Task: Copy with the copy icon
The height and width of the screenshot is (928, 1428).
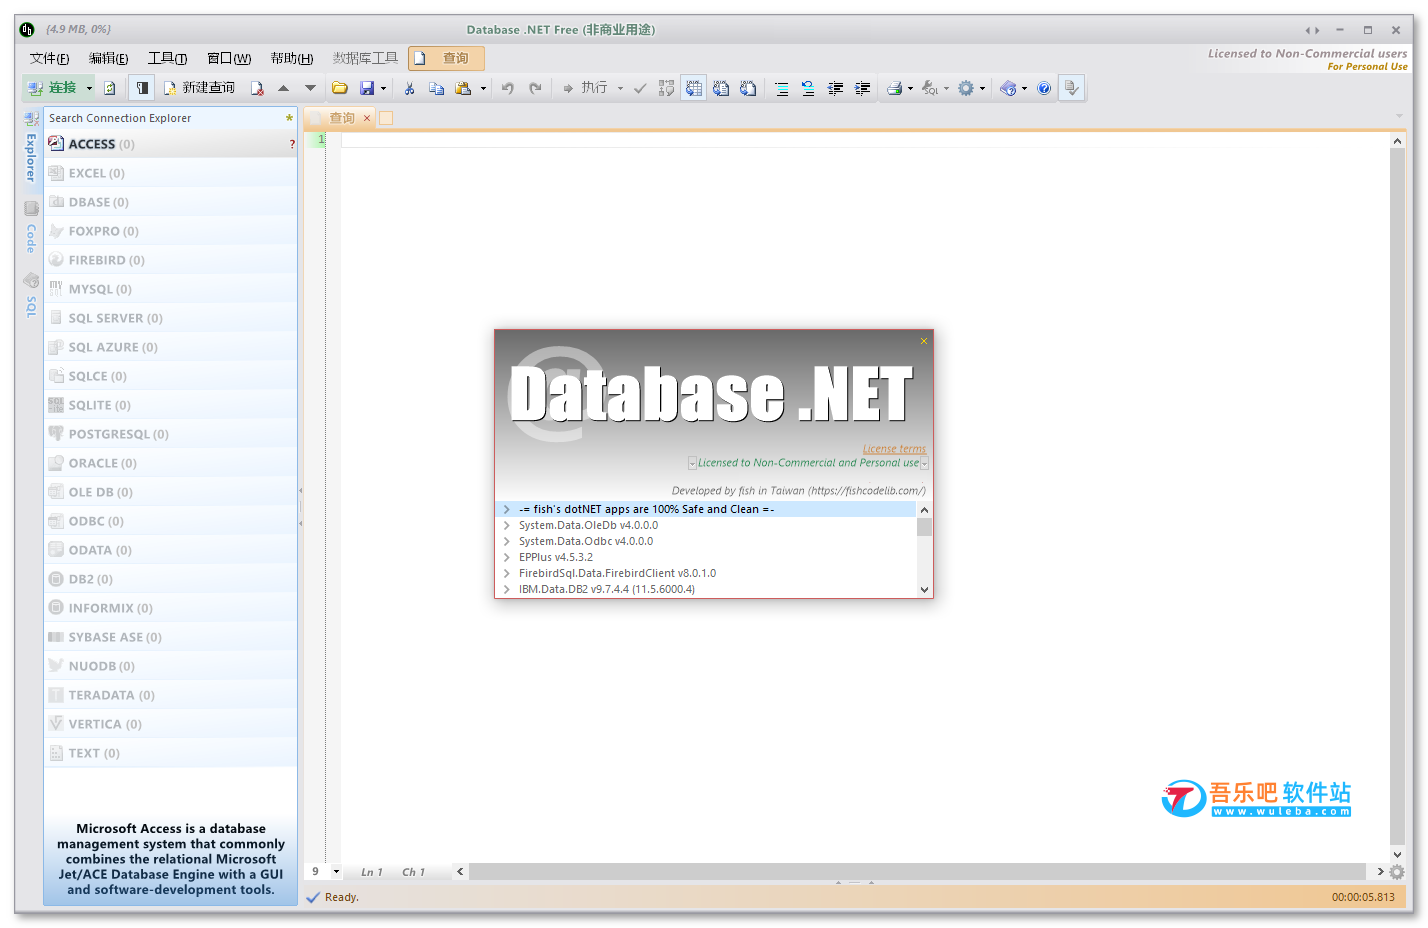Action: point(436,88)
